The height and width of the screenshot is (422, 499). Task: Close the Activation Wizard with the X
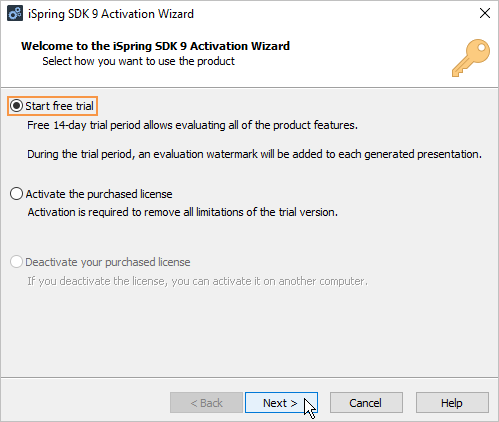tap(485, 13)
